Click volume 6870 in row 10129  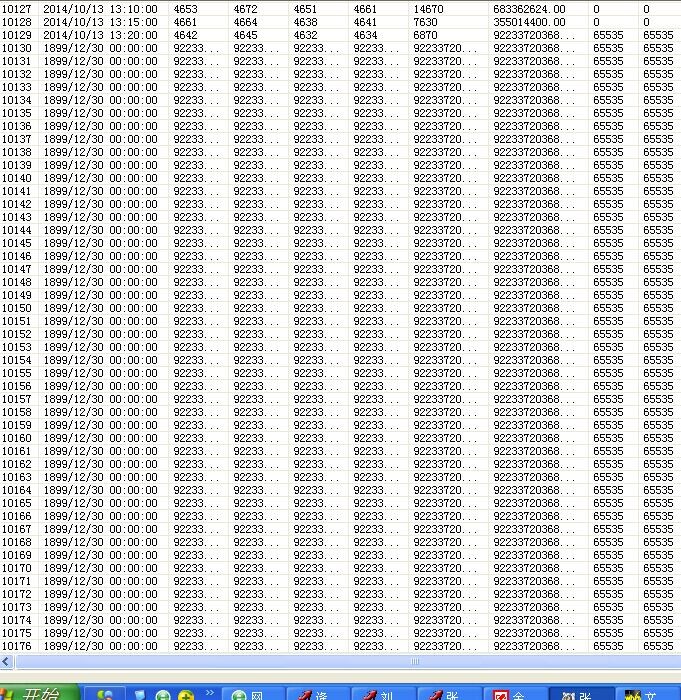(x=425, y=35)
